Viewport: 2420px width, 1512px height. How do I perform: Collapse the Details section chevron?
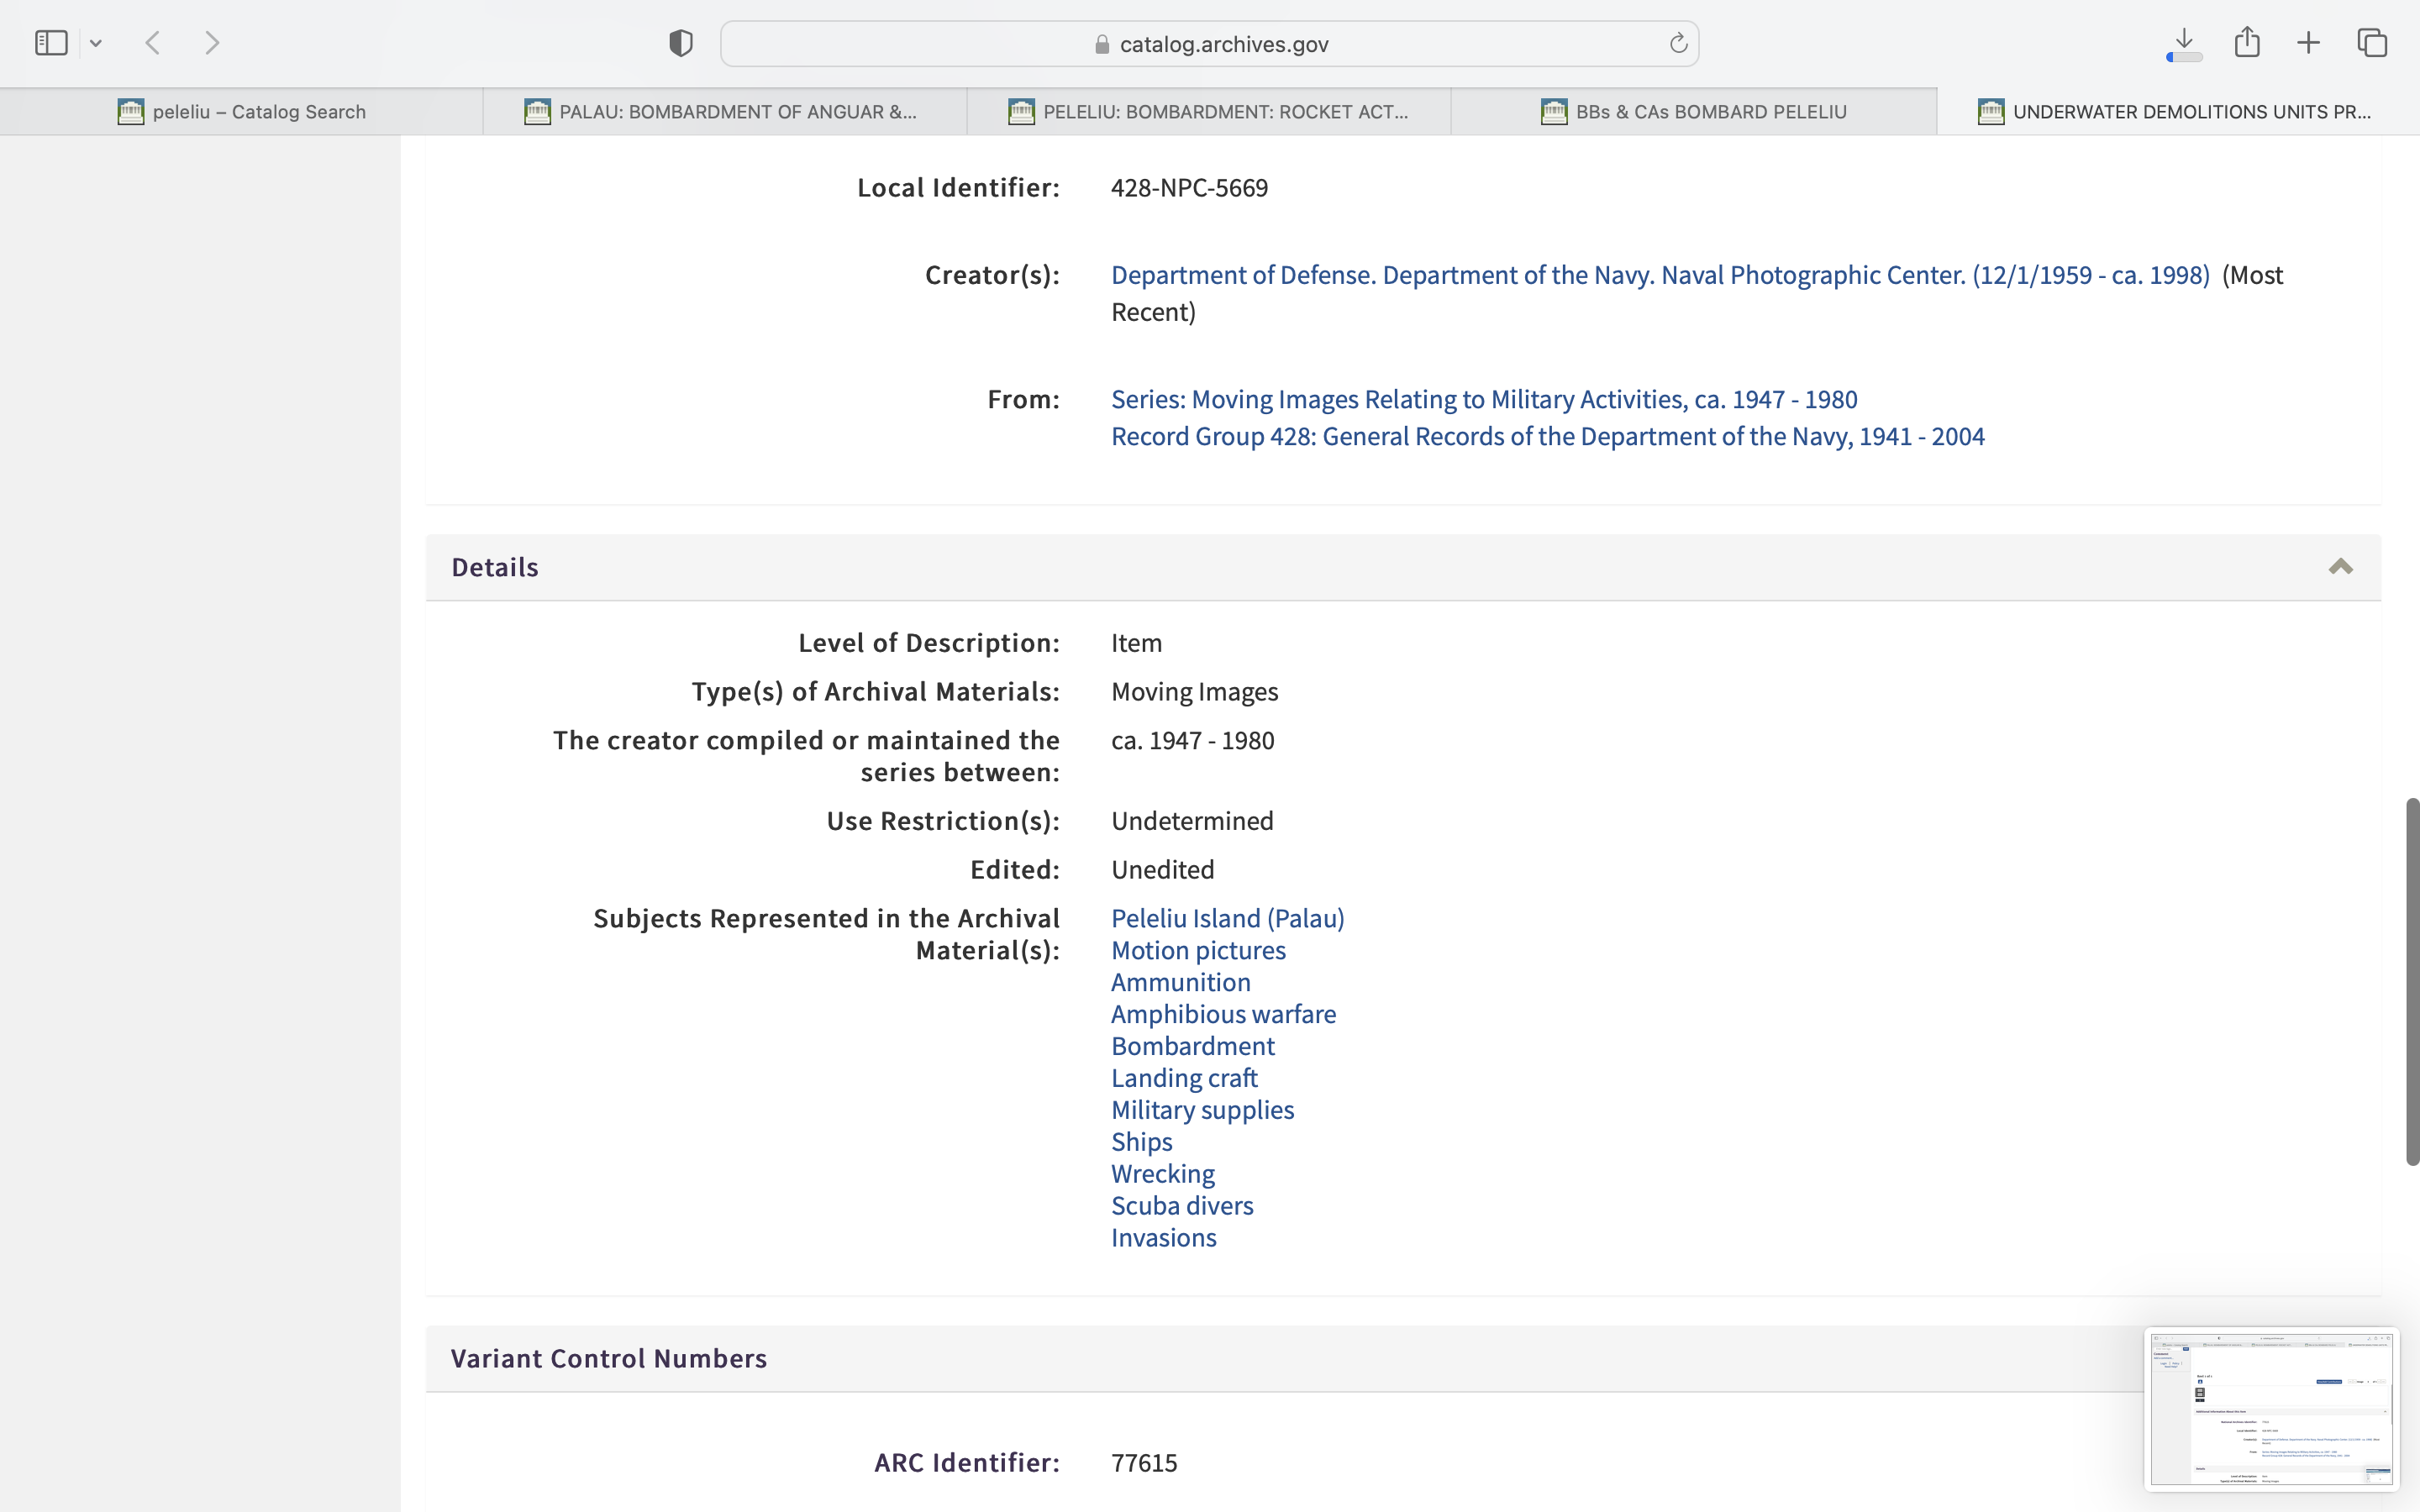tap(2340, 567)
